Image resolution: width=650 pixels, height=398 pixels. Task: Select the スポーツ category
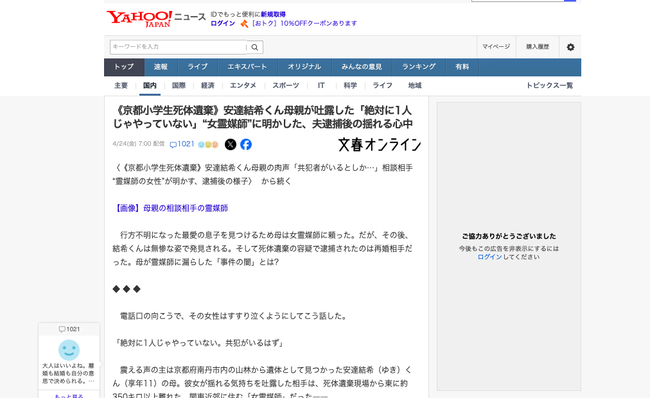pyautogui.click(x=286, y=85)
